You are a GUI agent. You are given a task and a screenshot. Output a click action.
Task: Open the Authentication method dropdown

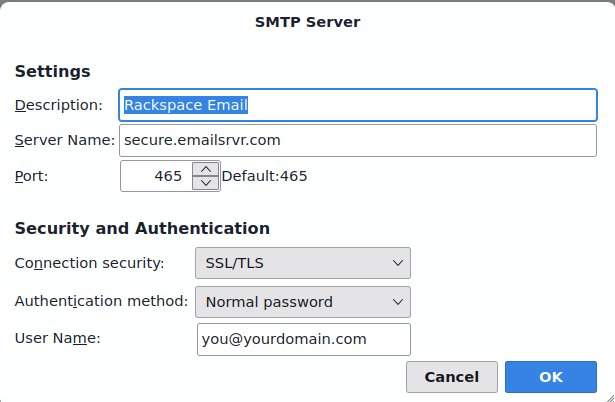click(x=303, y=302)
